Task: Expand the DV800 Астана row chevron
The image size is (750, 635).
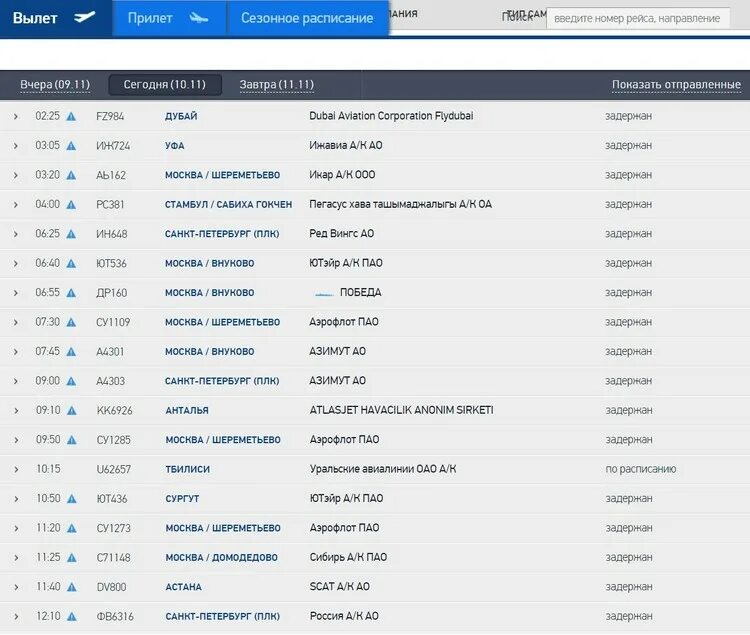Action: point(16,587)
